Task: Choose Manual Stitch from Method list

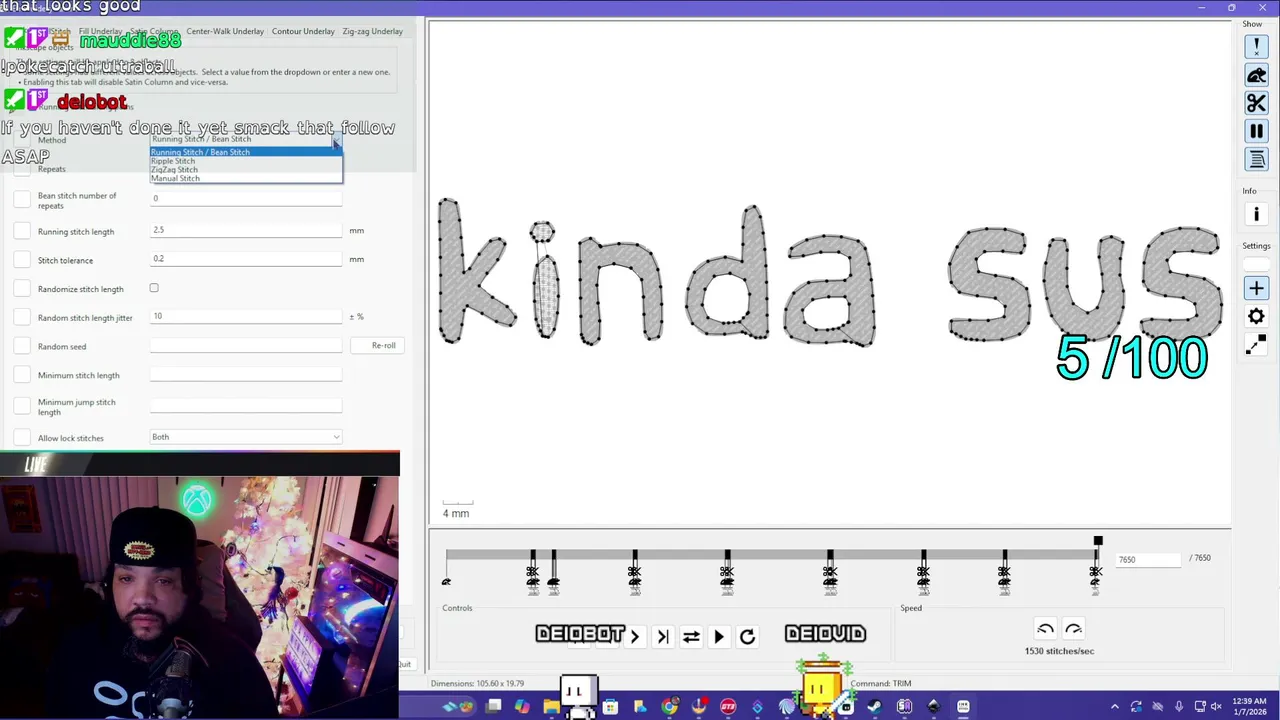Action: (245, 178)
